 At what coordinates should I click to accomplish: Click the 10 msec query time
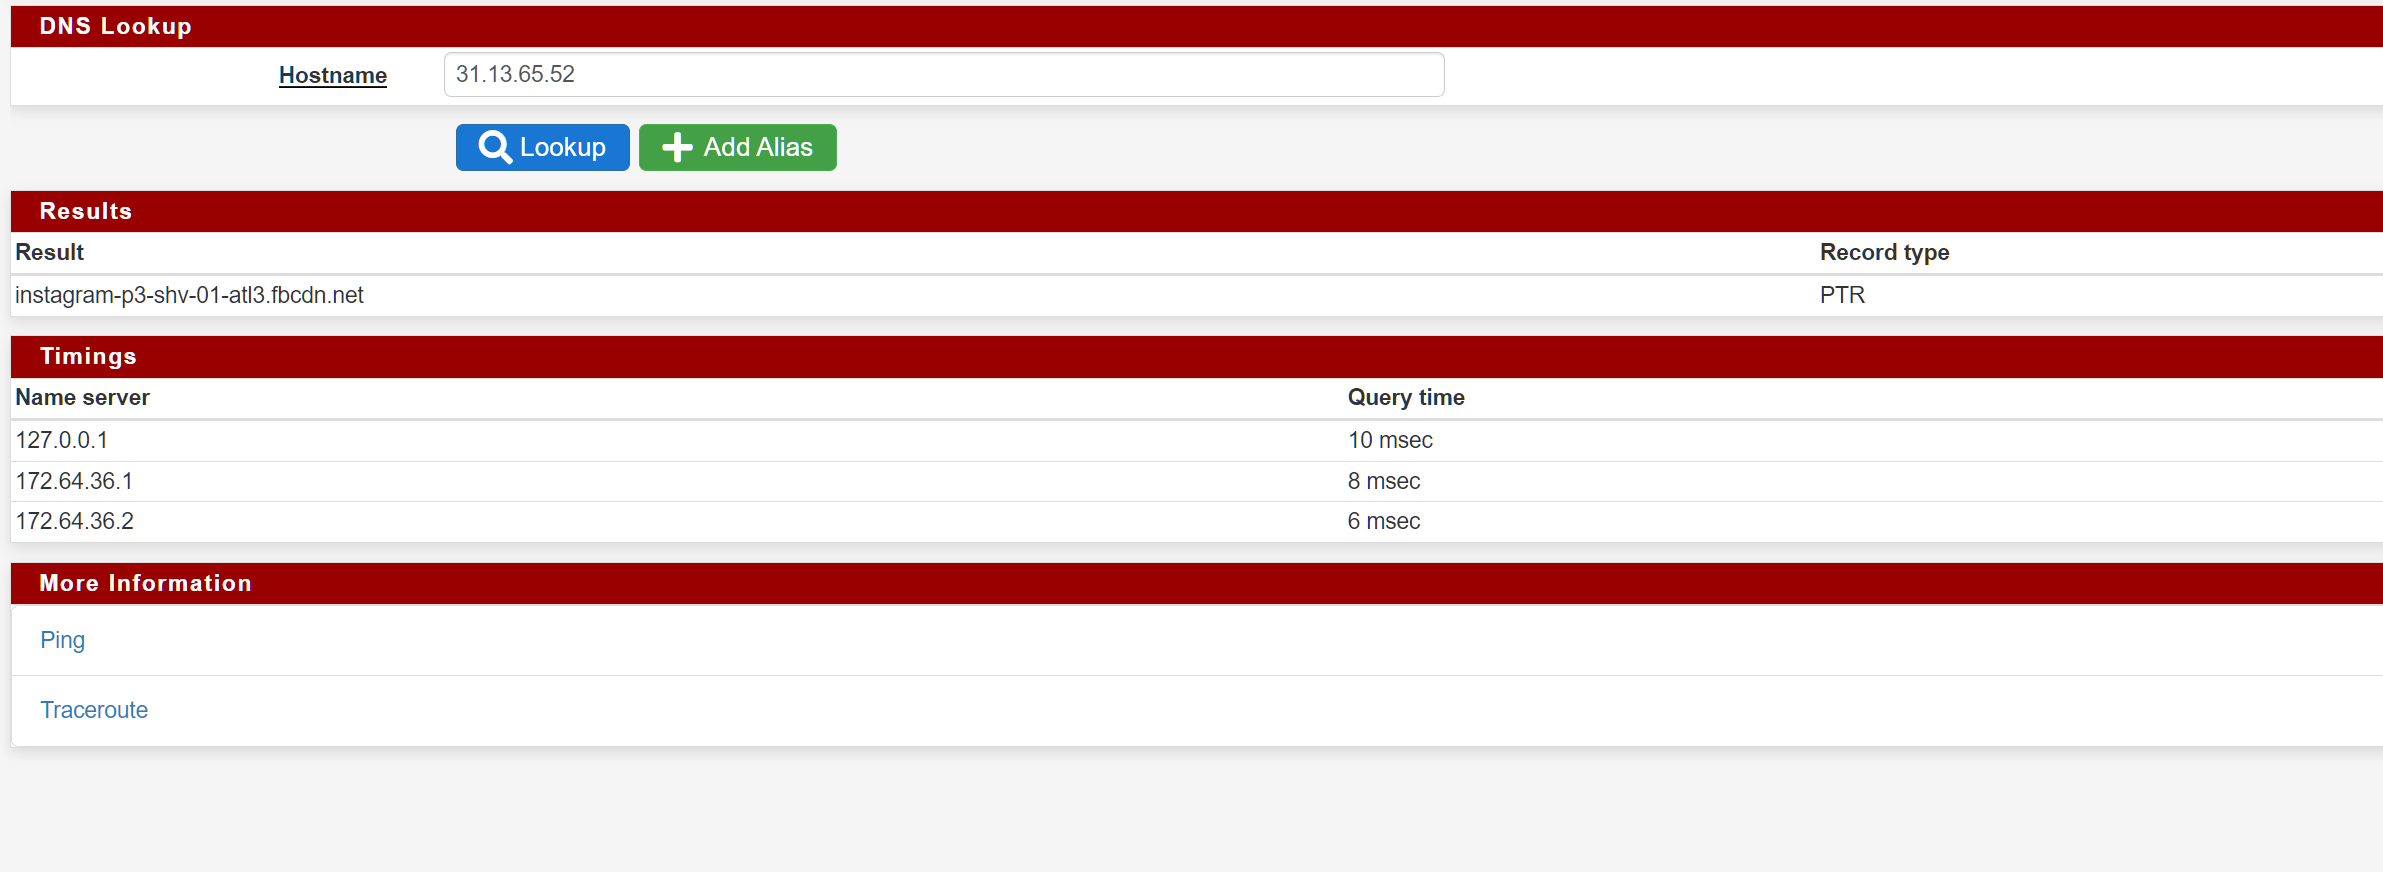(1390, 440)
